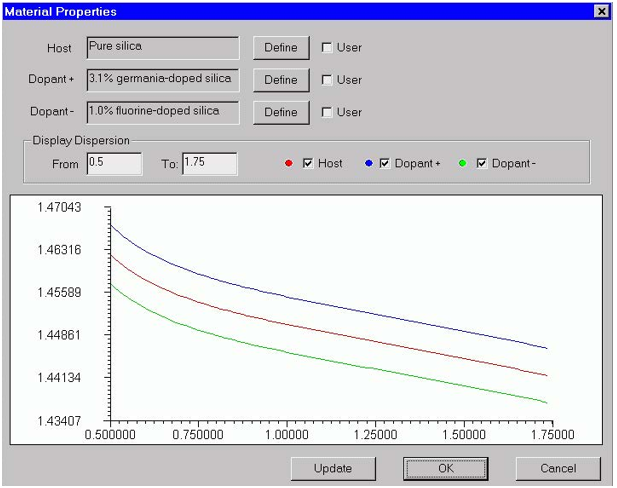
Task: Click the green Dopant - legend color dot
Action: (x=462, y=163)
